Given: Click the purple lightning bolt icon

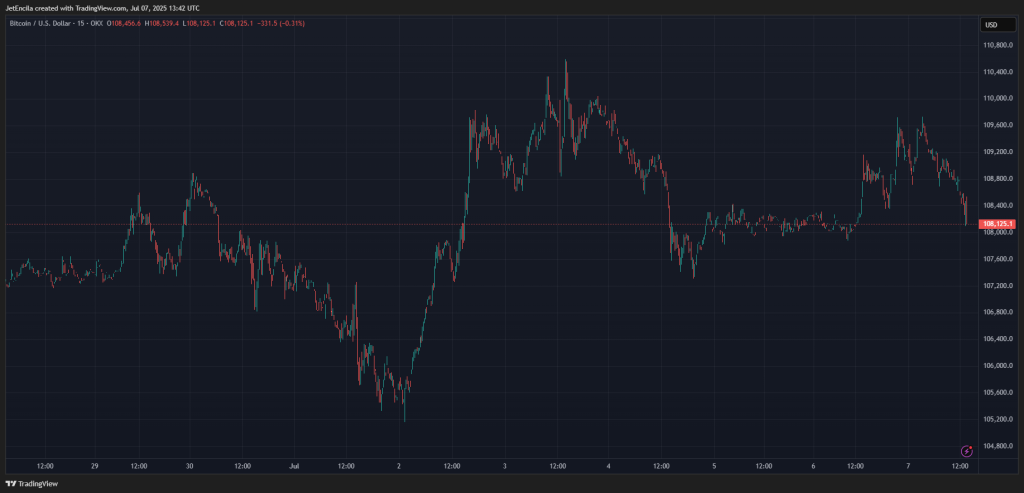Looking at the screenshot, I should (967, 452).
